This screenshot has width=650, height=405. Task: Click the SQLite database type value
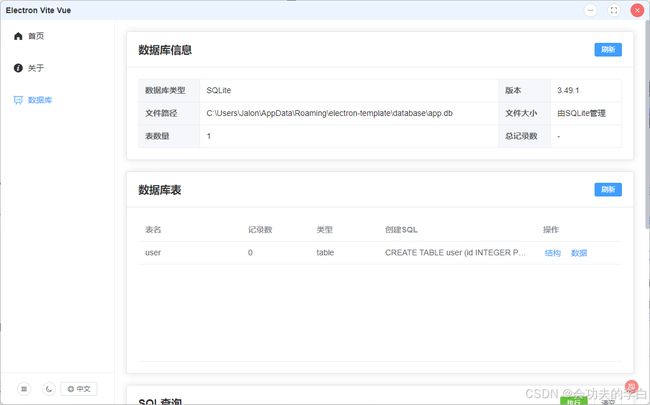pos(218,90)
